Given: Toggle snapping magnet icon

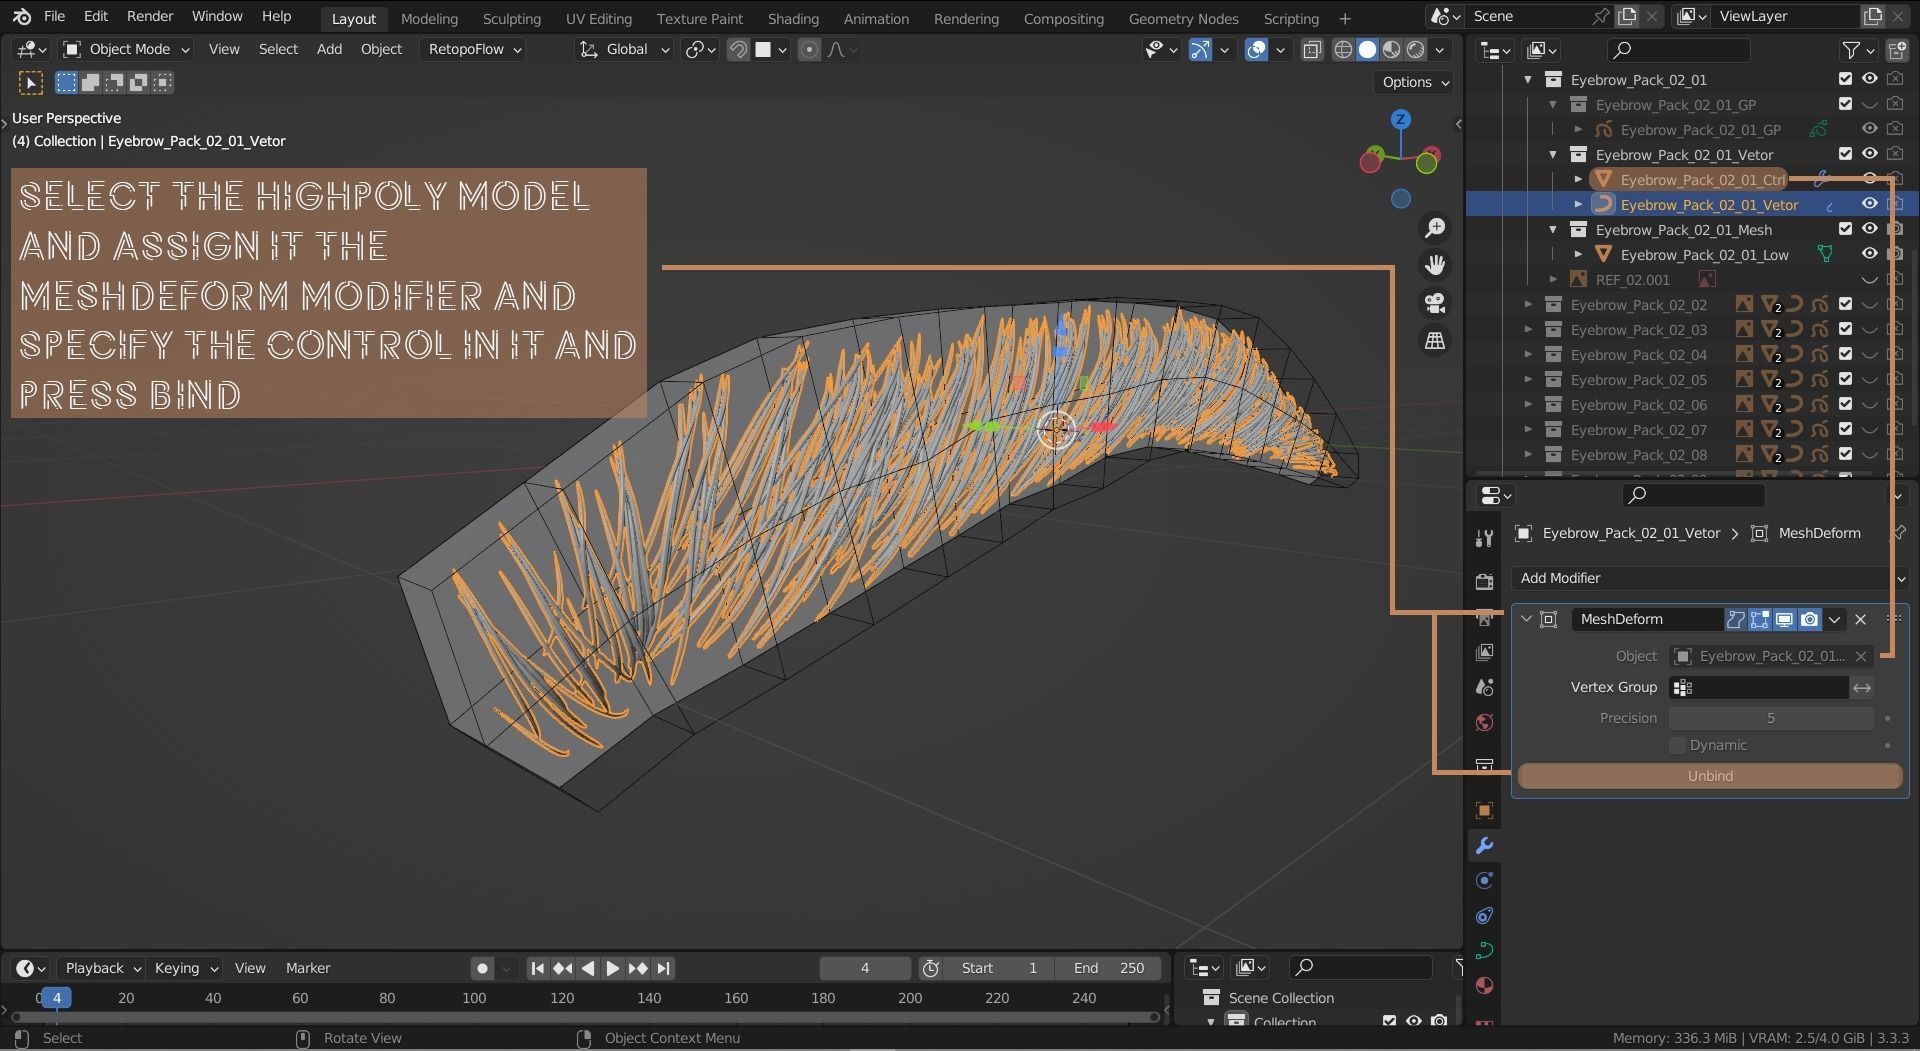Looking at the screenshot, I should coord(738,49).
